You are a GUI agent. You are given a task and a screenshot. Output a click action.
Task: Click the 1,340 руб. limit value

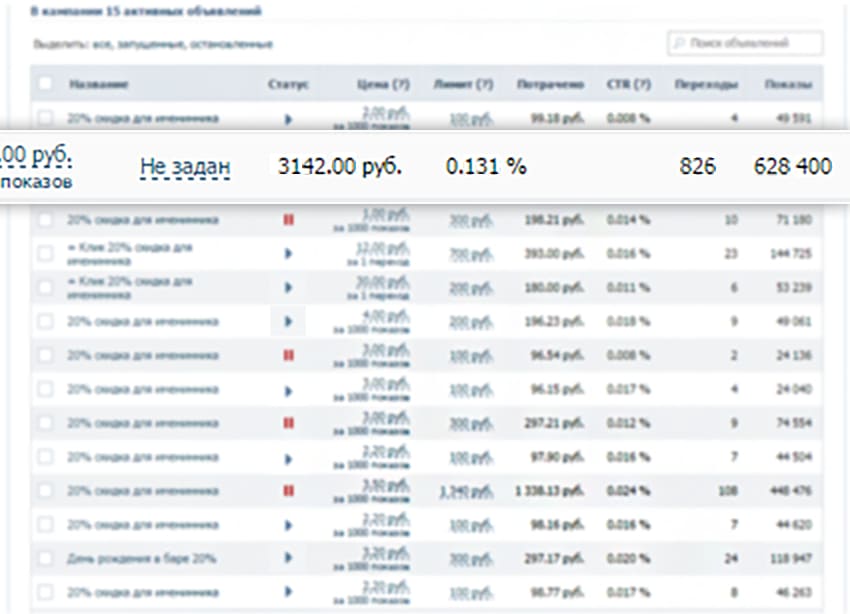(466, 490)
